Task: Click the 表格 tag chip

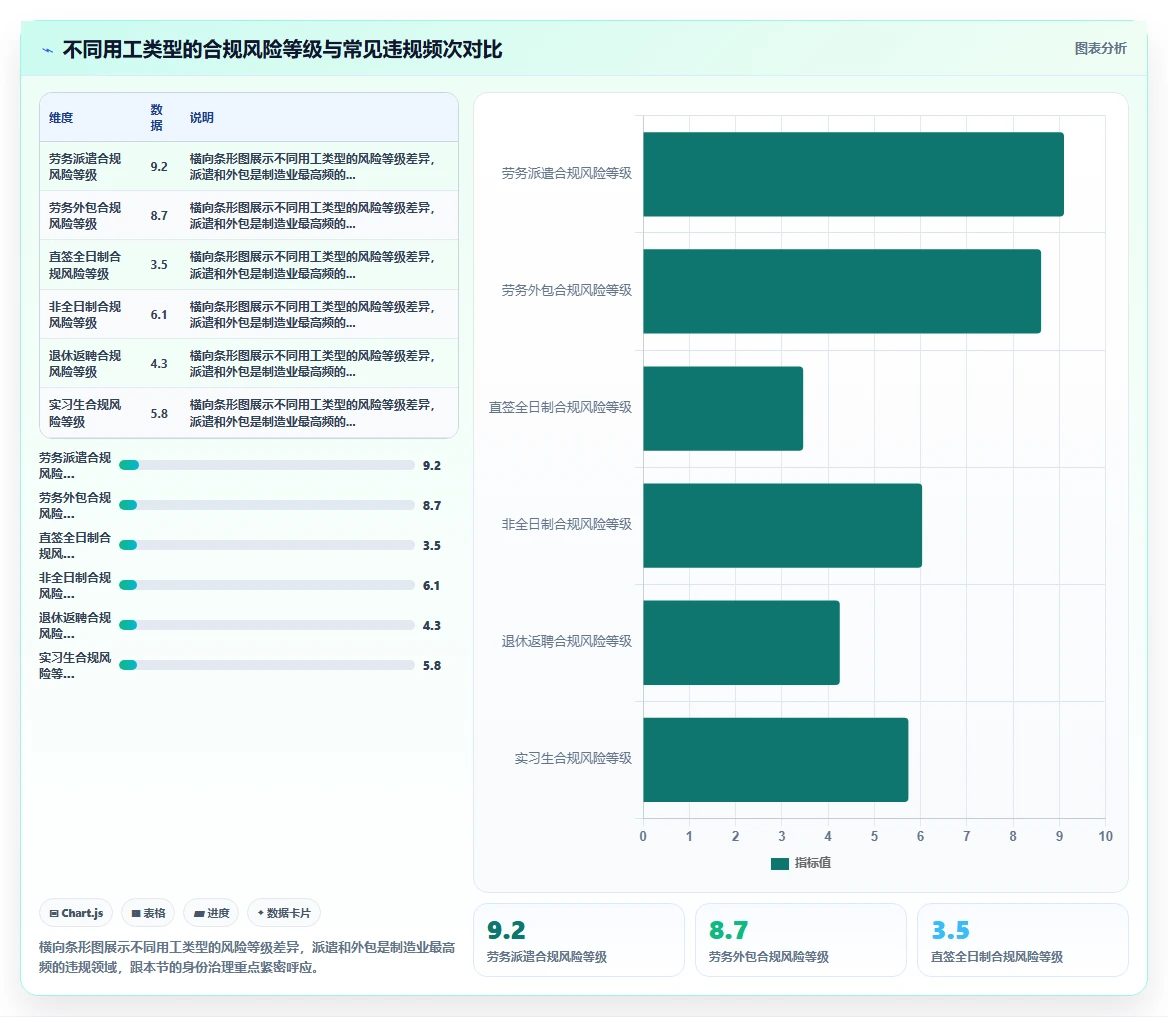Action: tap(148, 913)
